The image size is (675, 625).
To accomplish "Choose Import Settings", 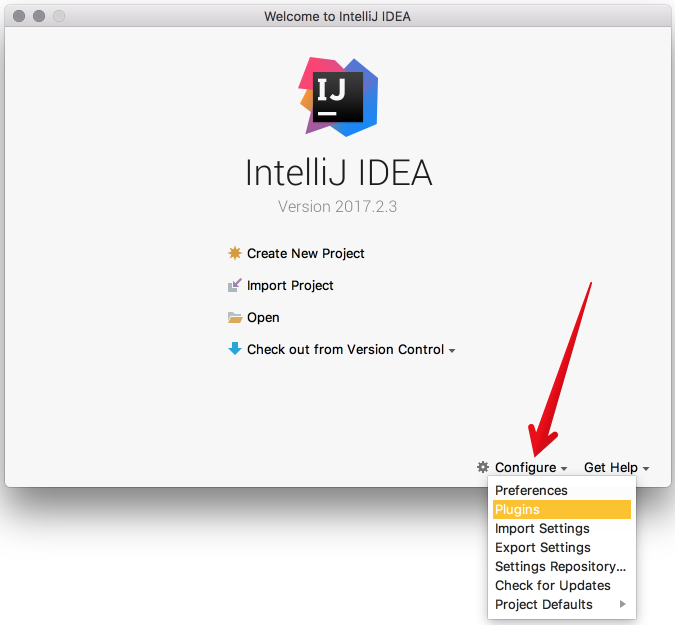I will coord(561,528).
